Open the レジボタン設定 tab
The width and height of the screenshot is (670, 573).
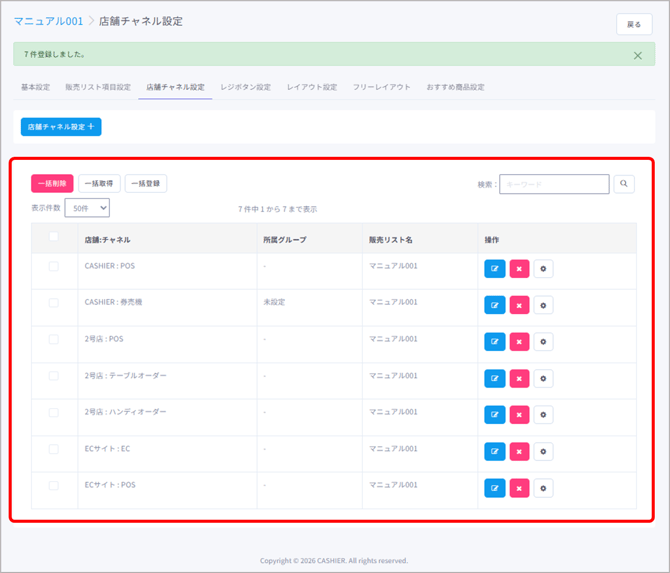pyautogui.click(x=245, y=87)
